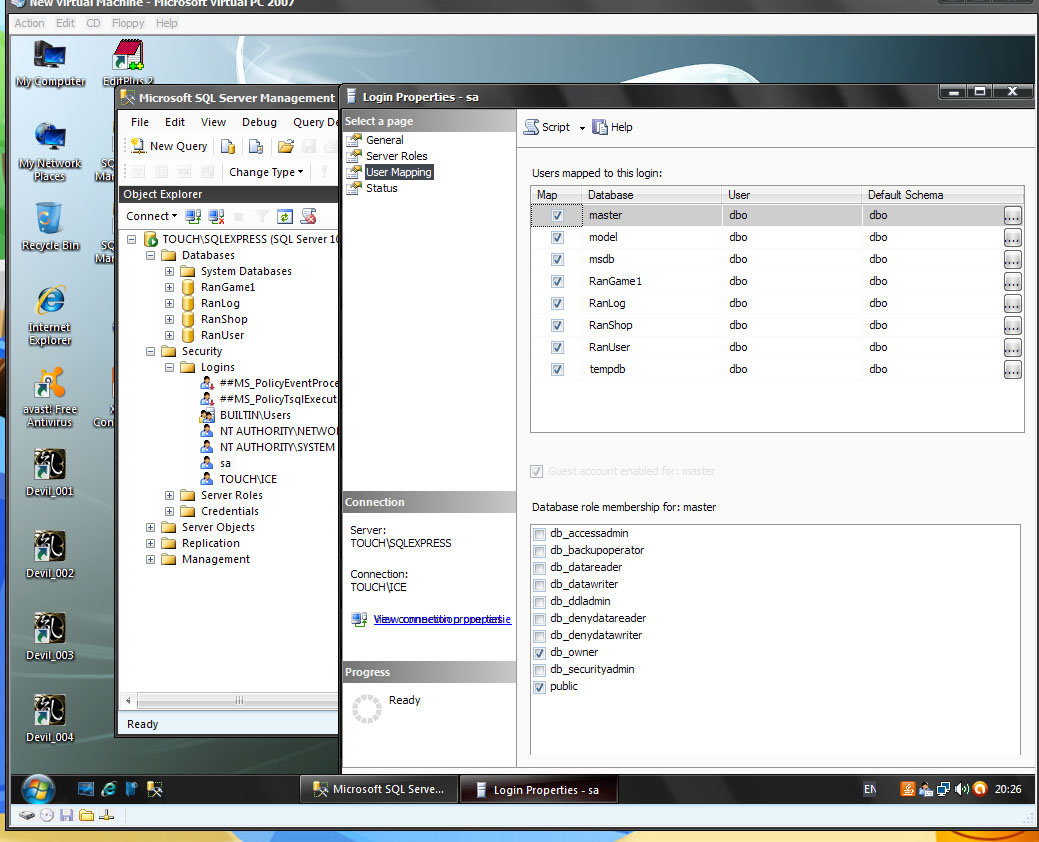The image size is (1039, 842).
Task: Enable the db_datareader role checkbox
Action: click(539, 568)
